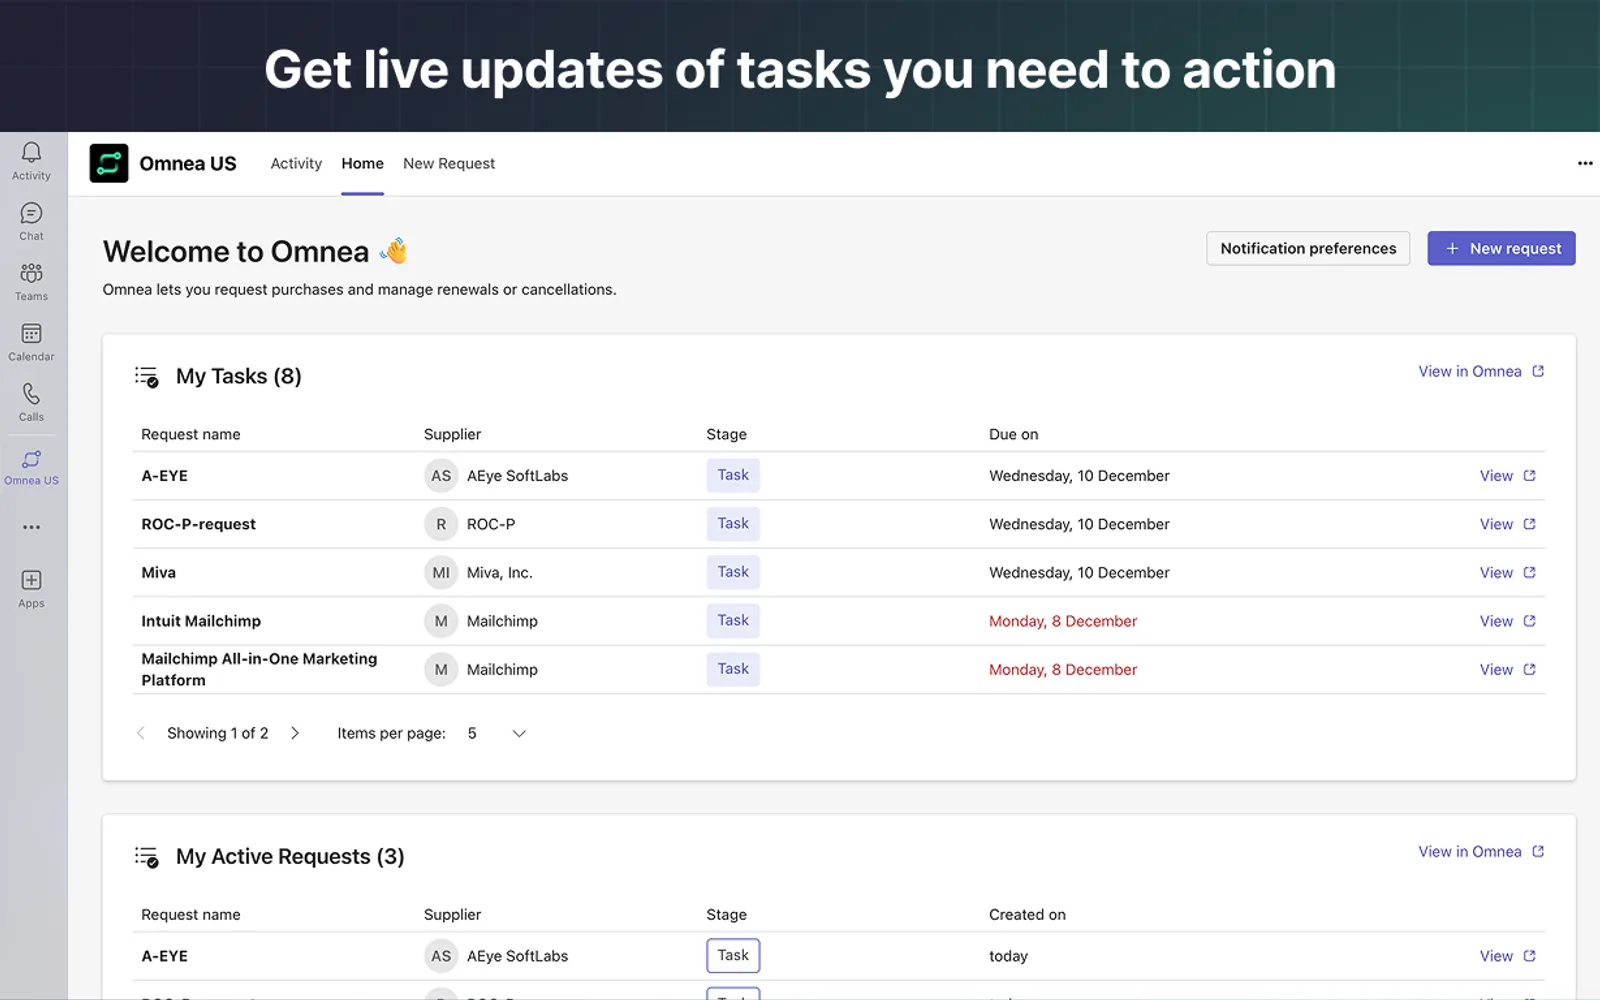Click the New request button
Viewport: 1600px width, 1000px height.
pyautogui.click(x=1501, y=248)
